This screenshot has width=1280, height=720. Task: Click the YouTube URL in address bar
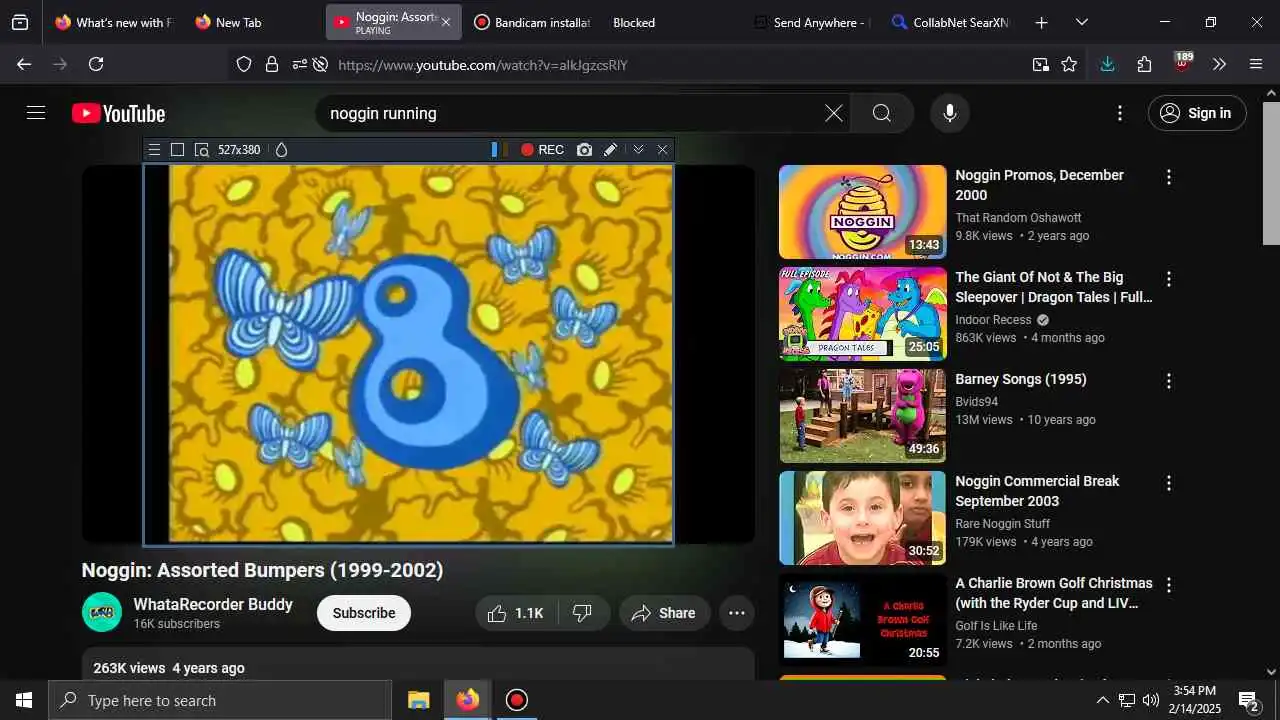coord(483,65)
